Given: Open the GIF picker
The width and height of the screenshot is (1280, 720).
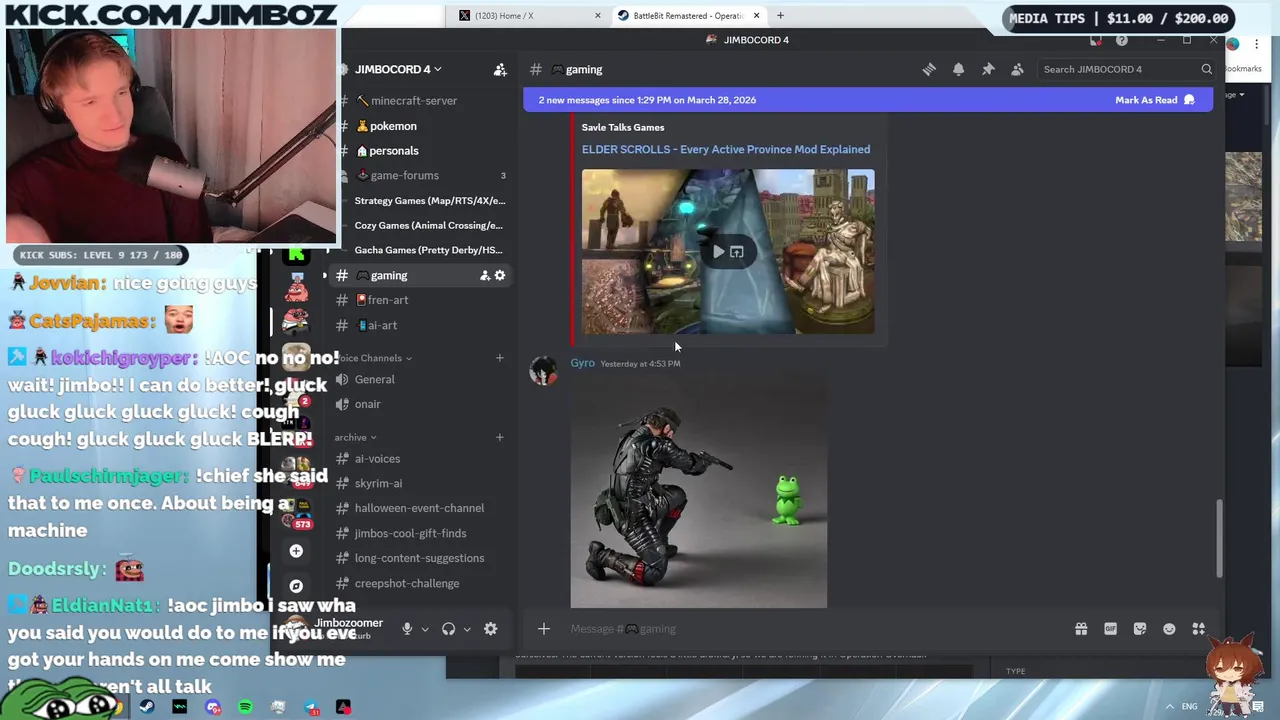Looking at the screenshot, I should 1110,629.
